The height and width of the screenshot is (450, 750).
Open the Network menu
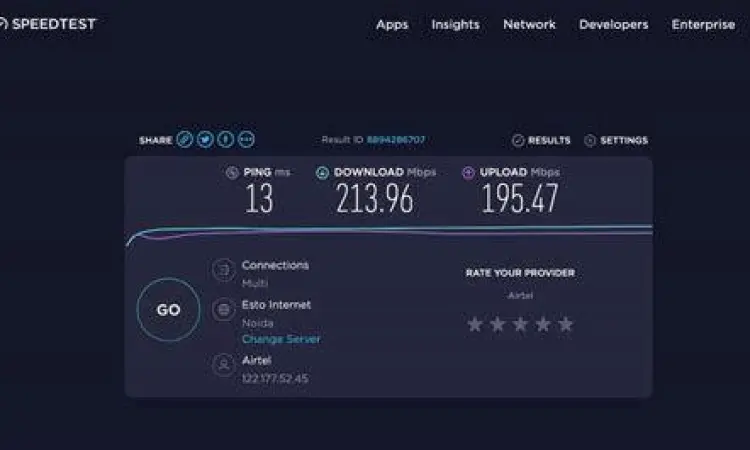coord(529,24)
